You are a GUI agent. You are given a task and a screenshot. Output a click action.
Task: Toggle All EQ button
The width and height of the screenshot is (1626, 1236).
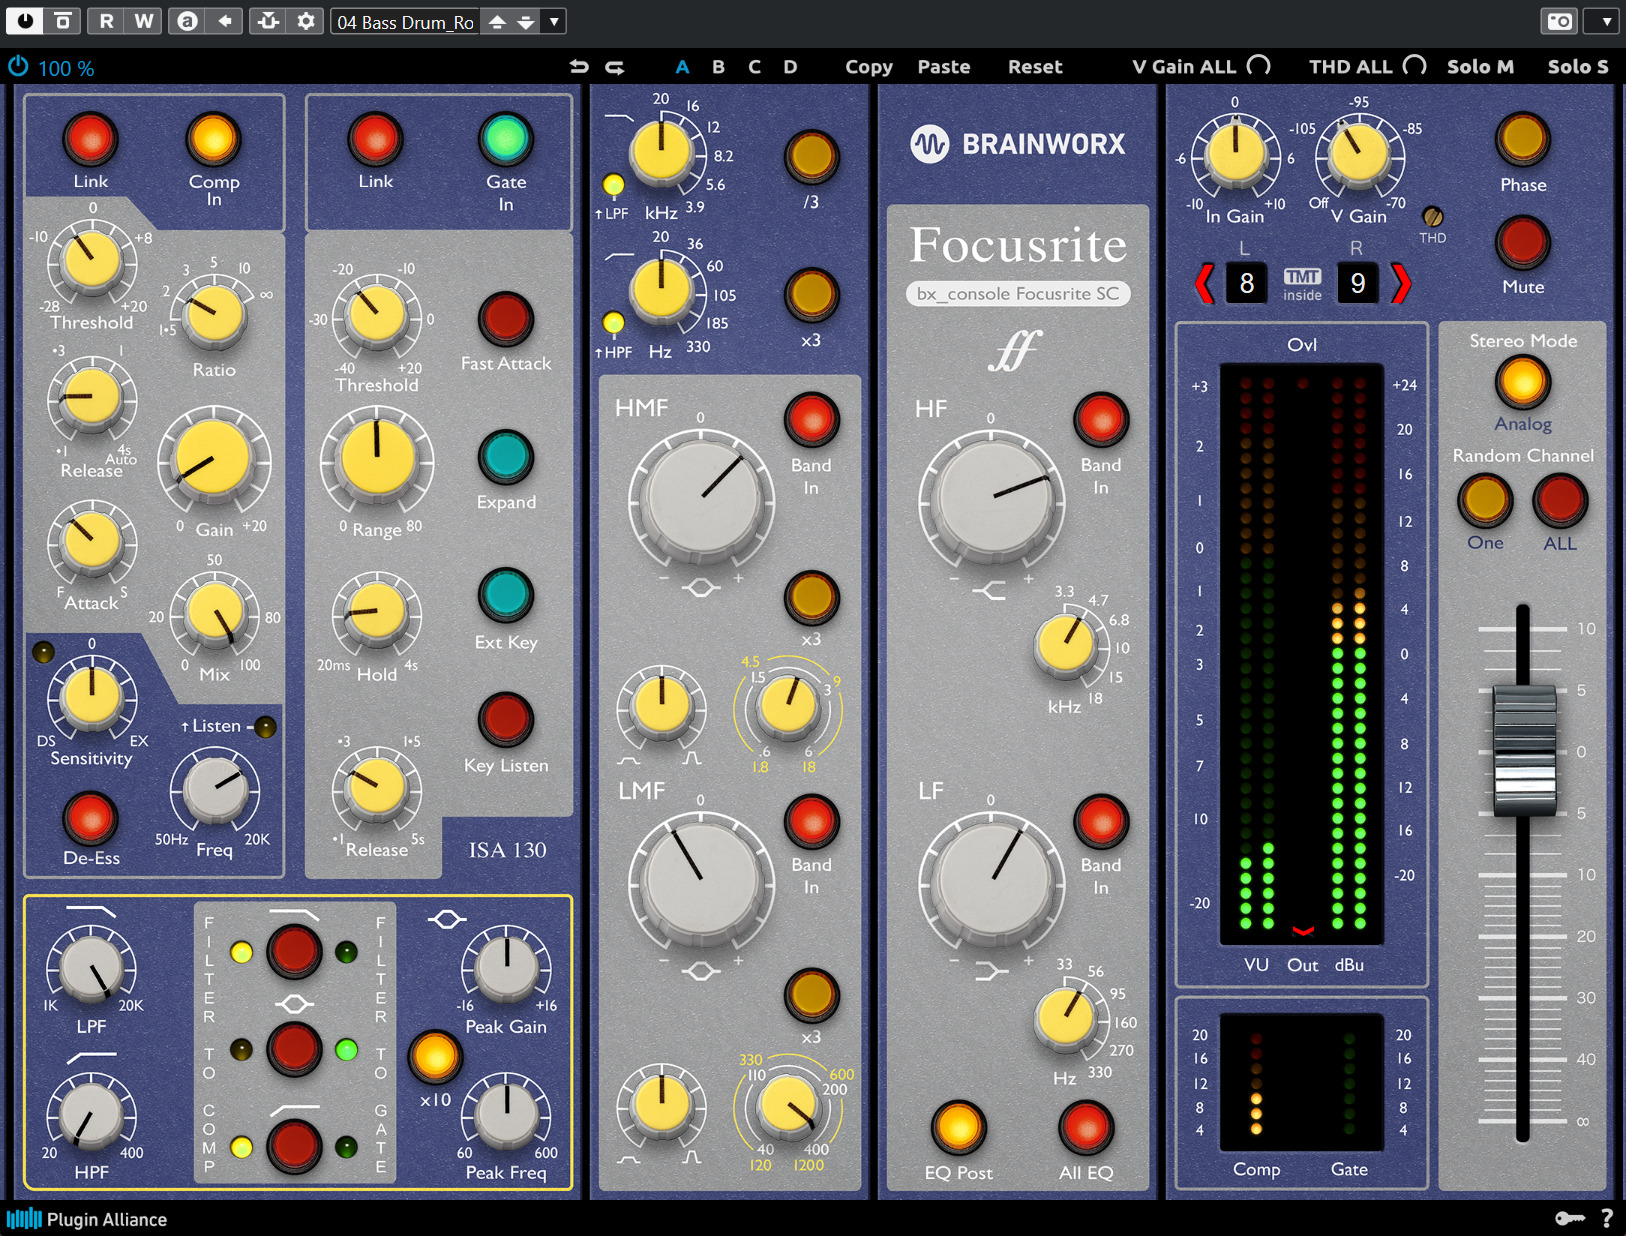click(x=1086, y=1128)
